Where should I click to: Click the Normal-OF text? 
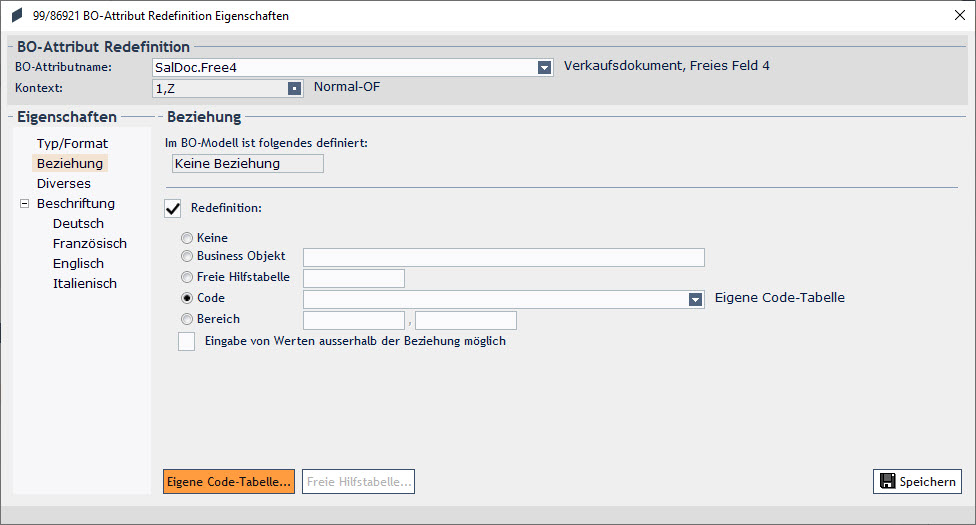(347, 87)
